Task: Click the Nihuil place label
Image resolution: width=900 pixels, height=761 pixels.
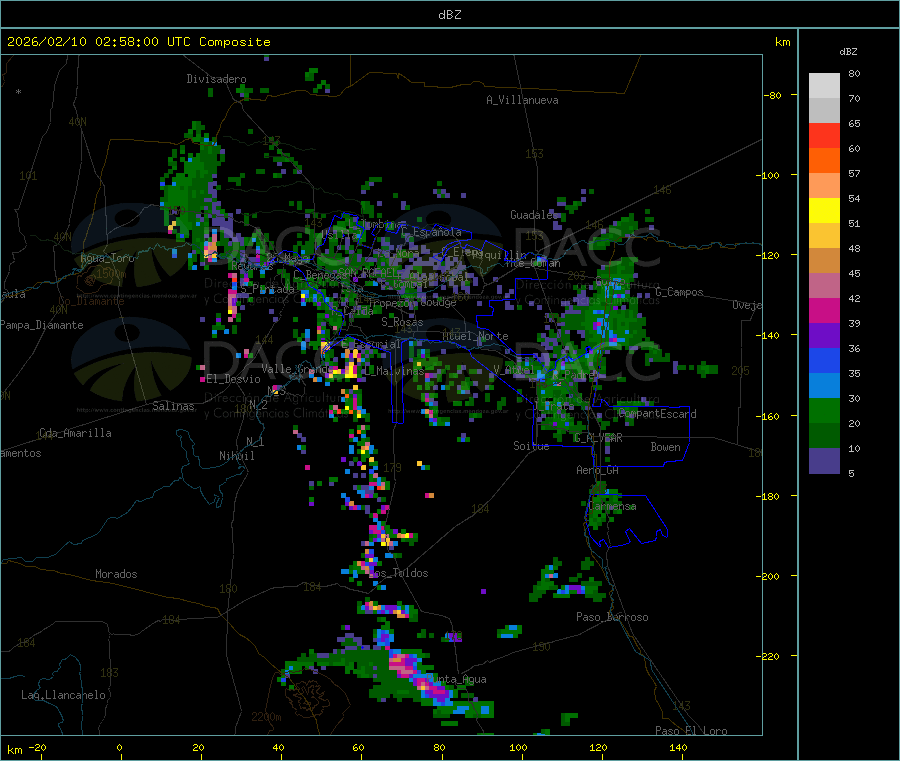Action: pos(237,456)
